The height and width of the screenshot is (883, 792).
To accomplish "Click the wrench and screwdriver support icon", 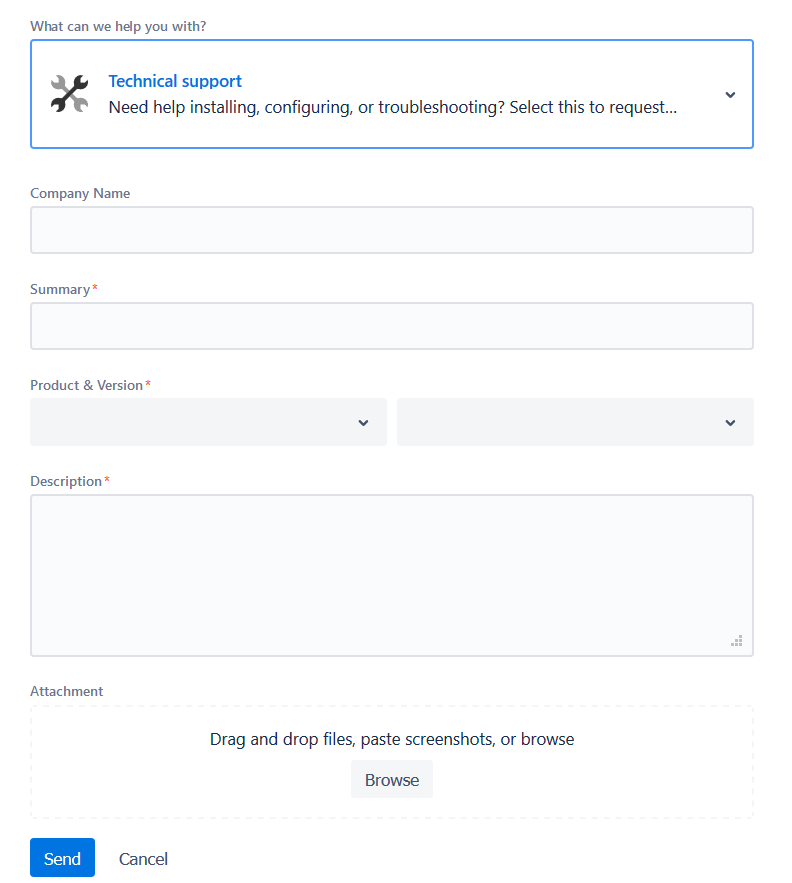I will pos(68,93).
